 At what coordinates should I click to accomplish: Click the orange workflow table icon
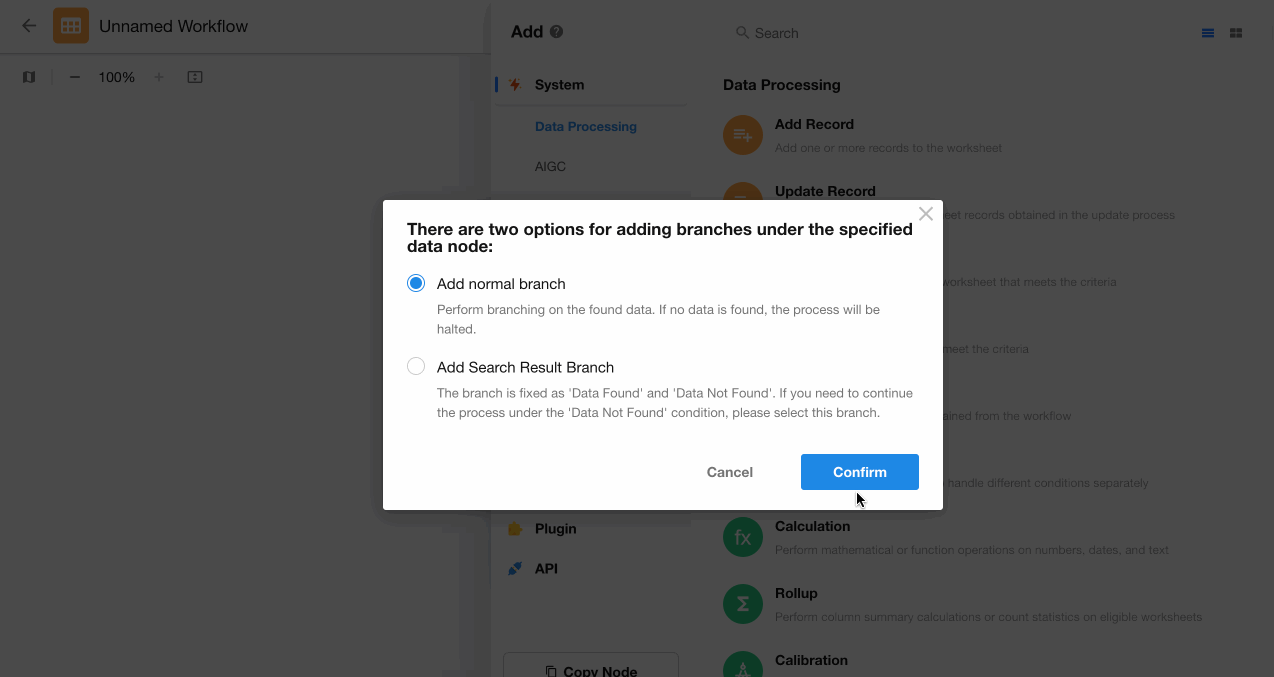[x=71, y=26]
